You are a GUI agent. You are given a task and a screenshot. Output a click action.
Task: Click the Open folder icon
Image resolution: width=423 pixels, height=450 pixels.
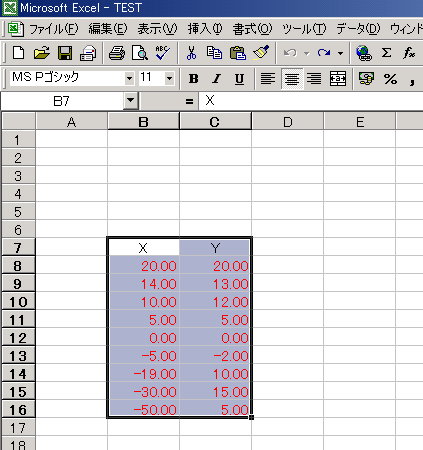tap(42, 53)
